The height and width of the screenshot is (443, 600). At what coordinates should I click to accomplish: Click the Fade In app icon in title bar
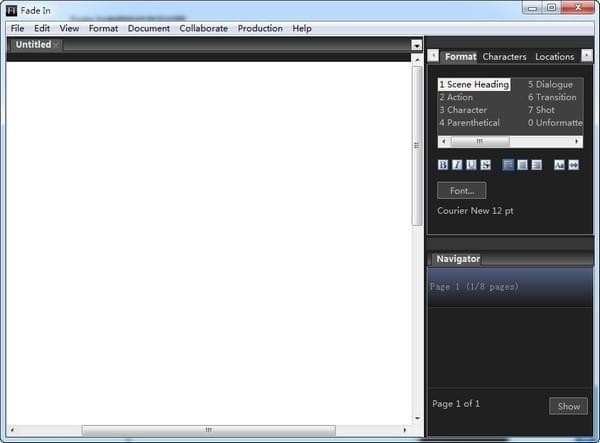click(x=11, y=10)
